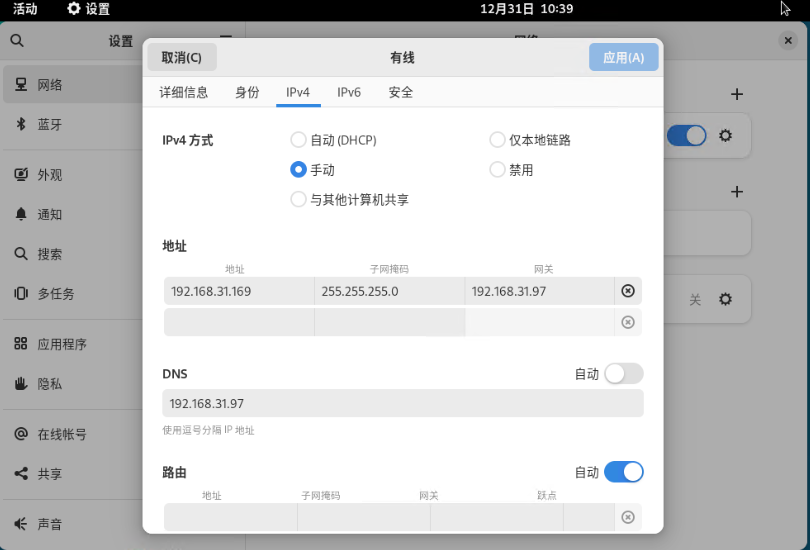Click the 设置 app menu in top bar
This screenshot has height=550, width=810.
tap(89, 9)
